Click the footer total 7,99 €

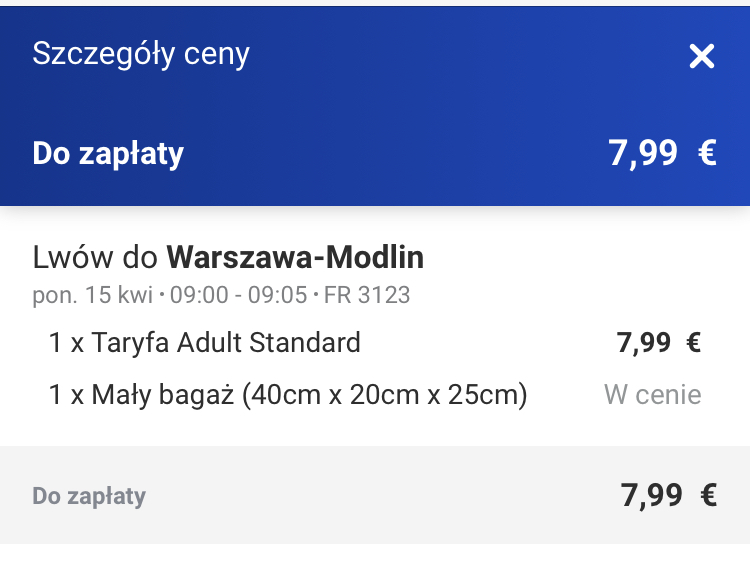(x=669, y=495)
